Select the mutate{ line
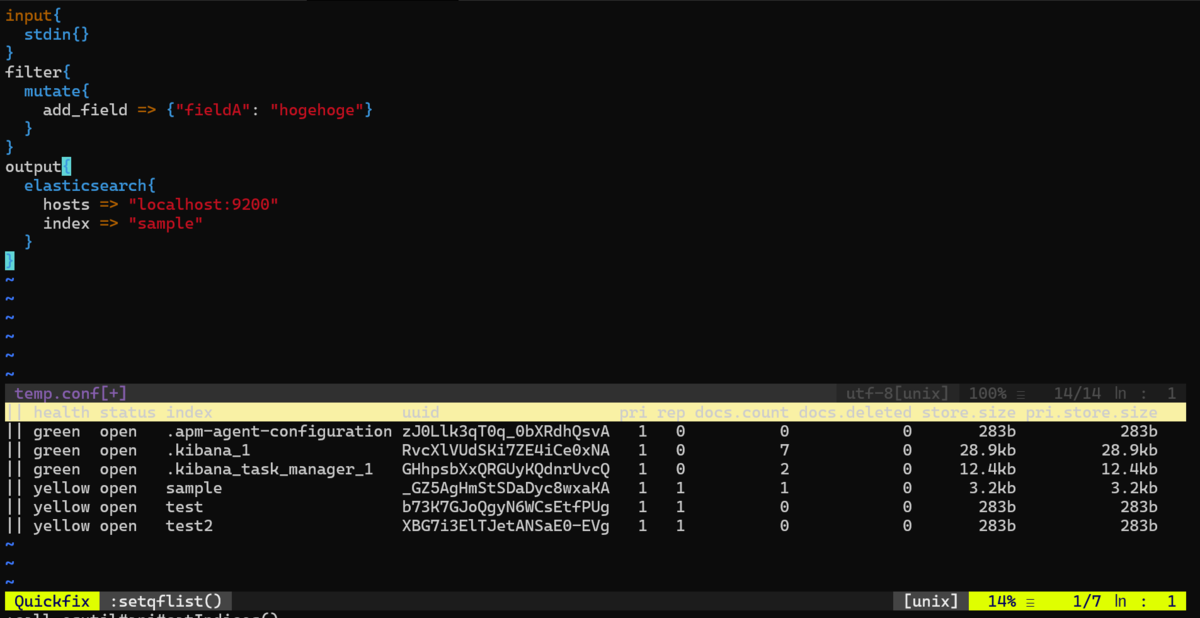The image size is (1200, 618). pos(58,91)
